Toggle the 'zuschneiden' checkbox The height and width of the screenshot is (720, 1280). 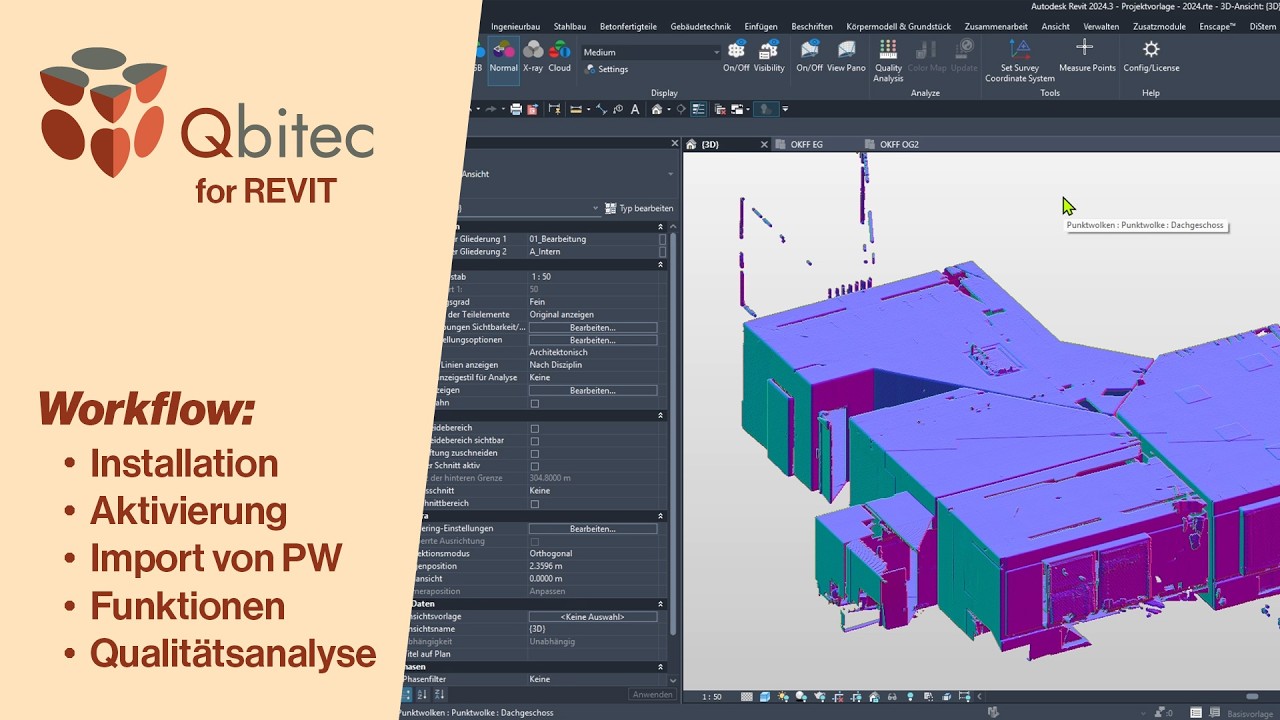(x=535, y=453)
